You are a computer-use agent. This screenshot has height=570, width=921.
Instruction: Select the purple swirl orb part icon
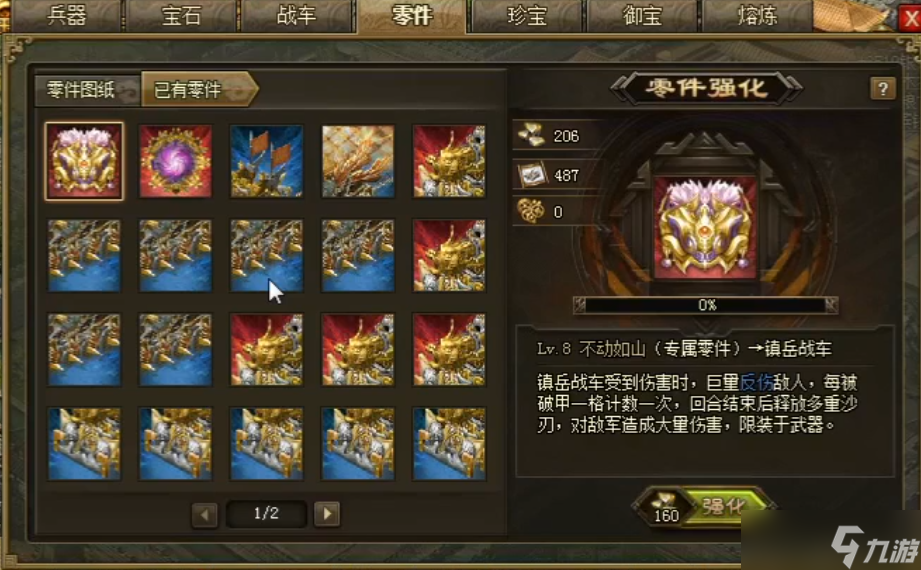[175, 161]
